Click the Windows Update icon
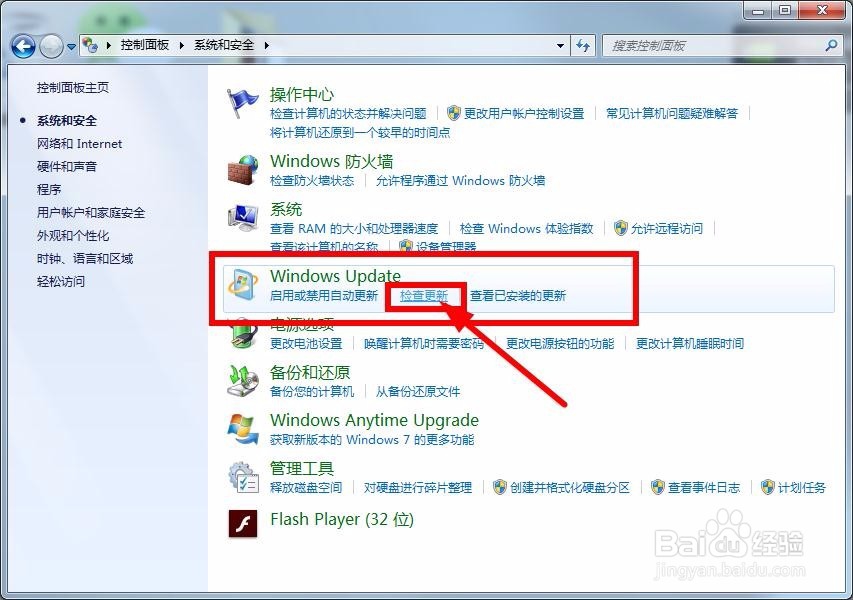The width and height of the screenshot is (853, 600). pos(242,285)
